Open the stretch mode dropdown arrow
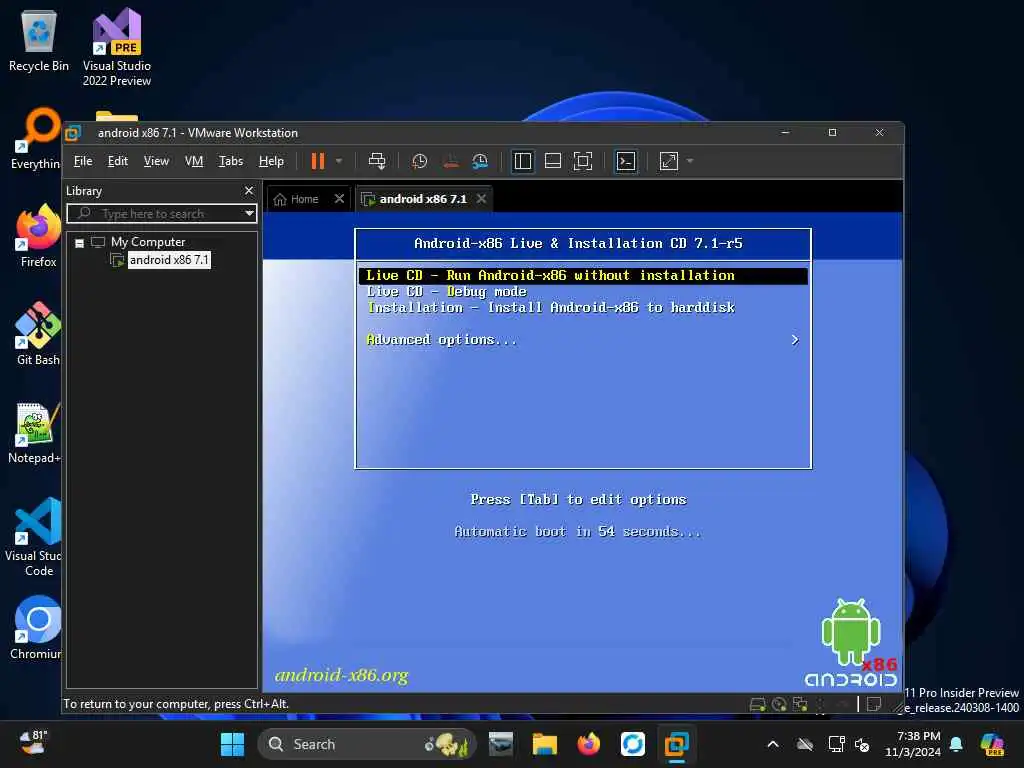Screen dimensions: 1024x768 [x=690, y=161]
